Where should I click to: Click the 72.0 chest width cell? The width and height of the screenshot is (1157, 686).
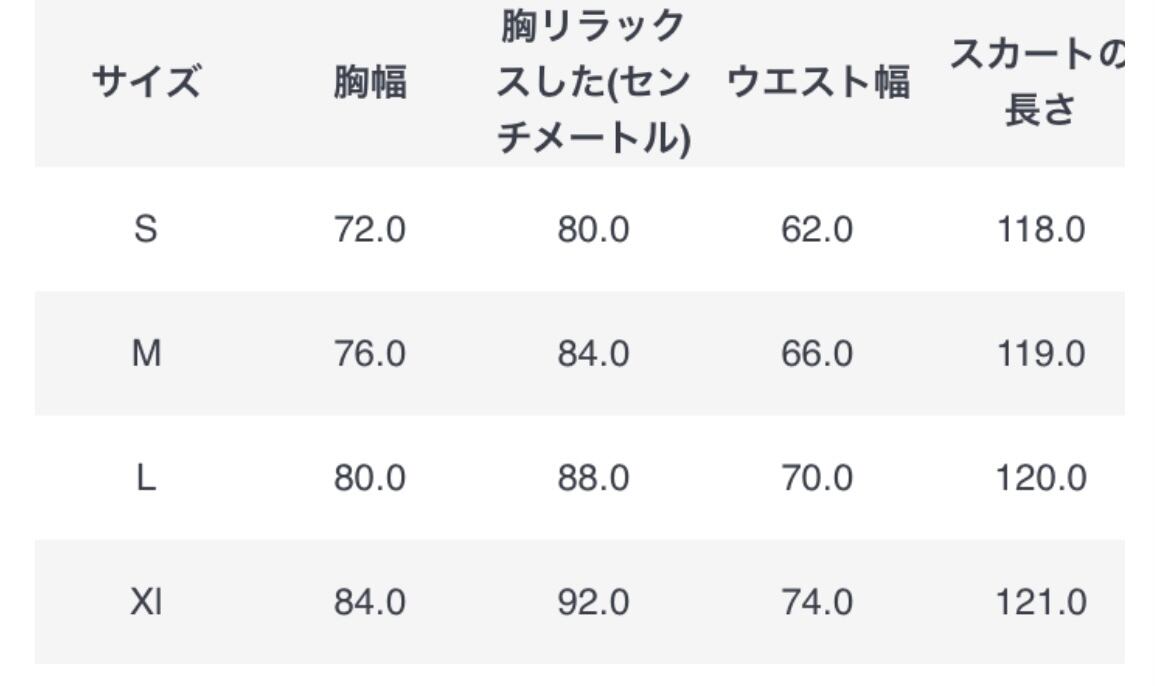370,230
